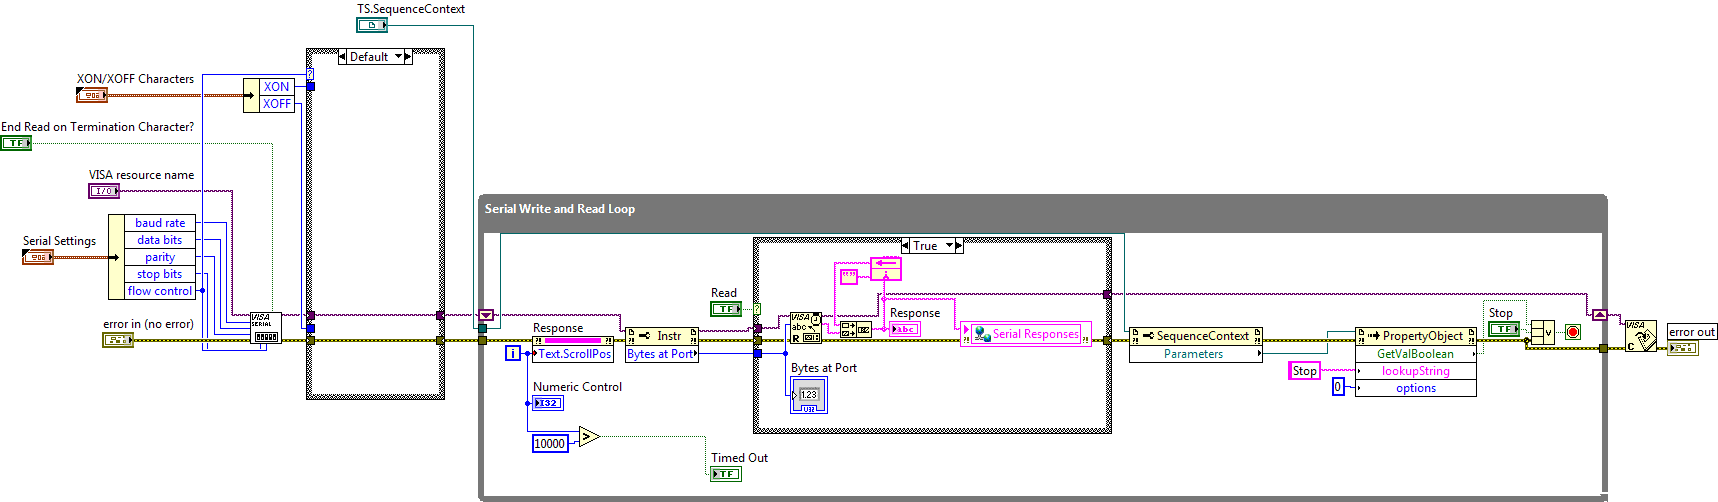The height and width of the screenshot is (502, 1718).
Task: Select the Numeric Control I32 terminal
Action: coord(548,403)
